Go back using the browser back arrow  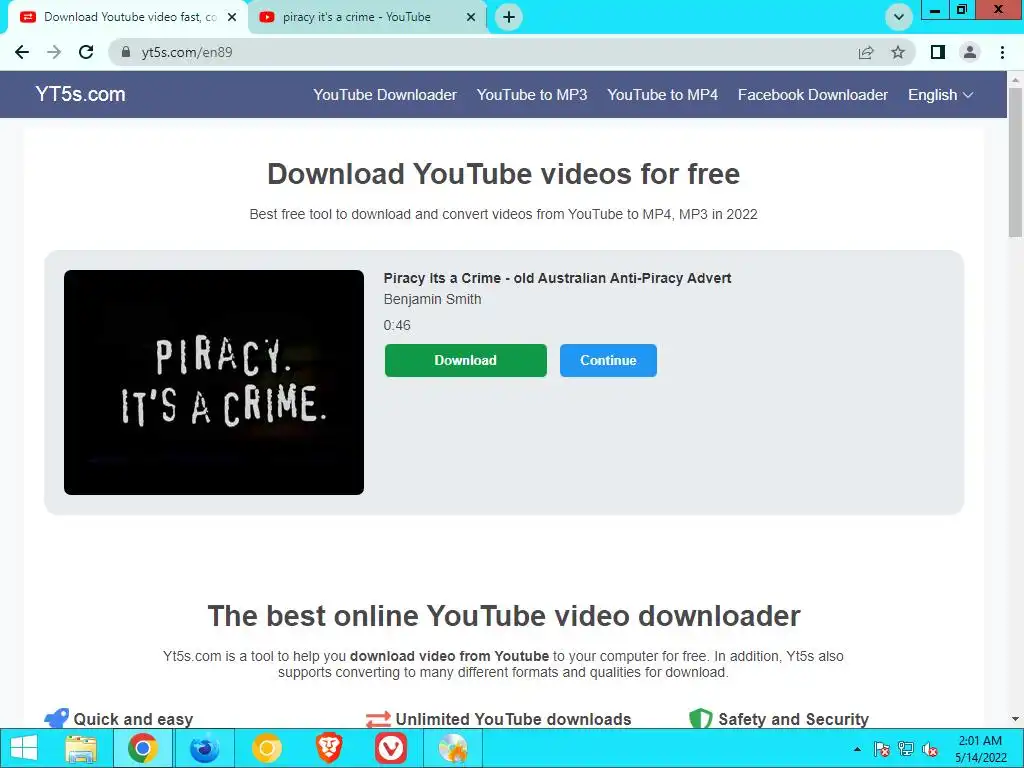pos(22,52)
